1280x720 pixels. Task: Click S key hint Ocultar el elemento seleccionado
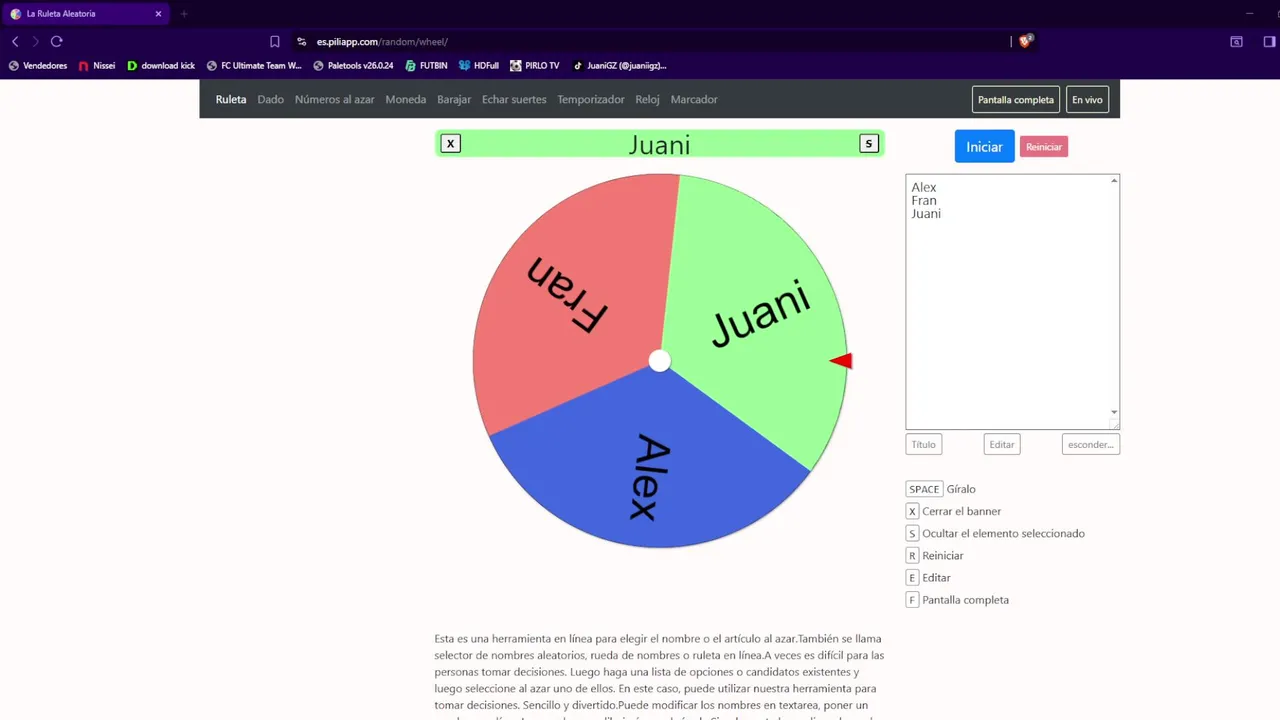pos(912,533)
